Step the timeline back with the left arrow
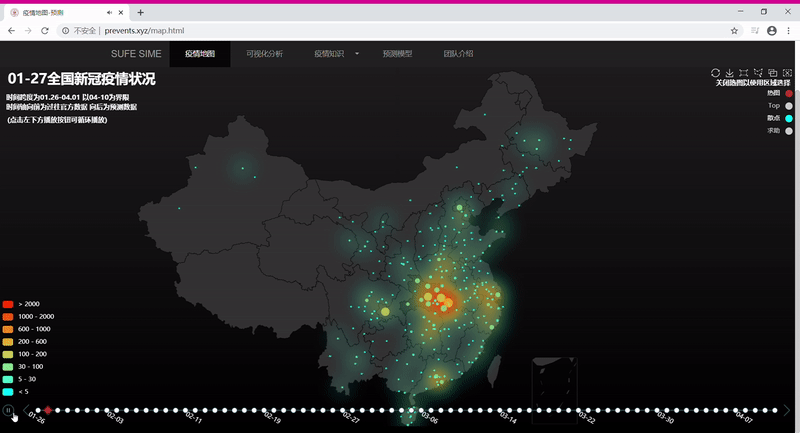This screenshot has width=800, height=433. tap(26, 410)
